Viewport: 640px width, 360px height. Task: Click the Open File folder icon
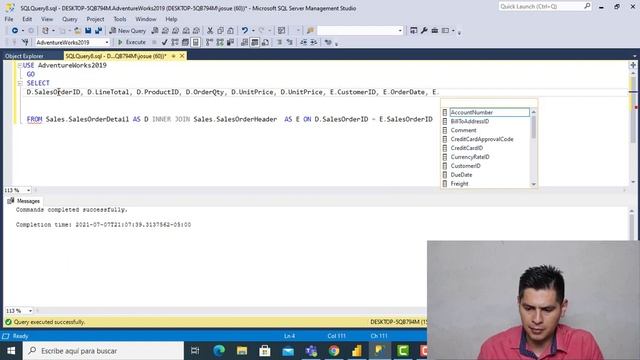78,31
